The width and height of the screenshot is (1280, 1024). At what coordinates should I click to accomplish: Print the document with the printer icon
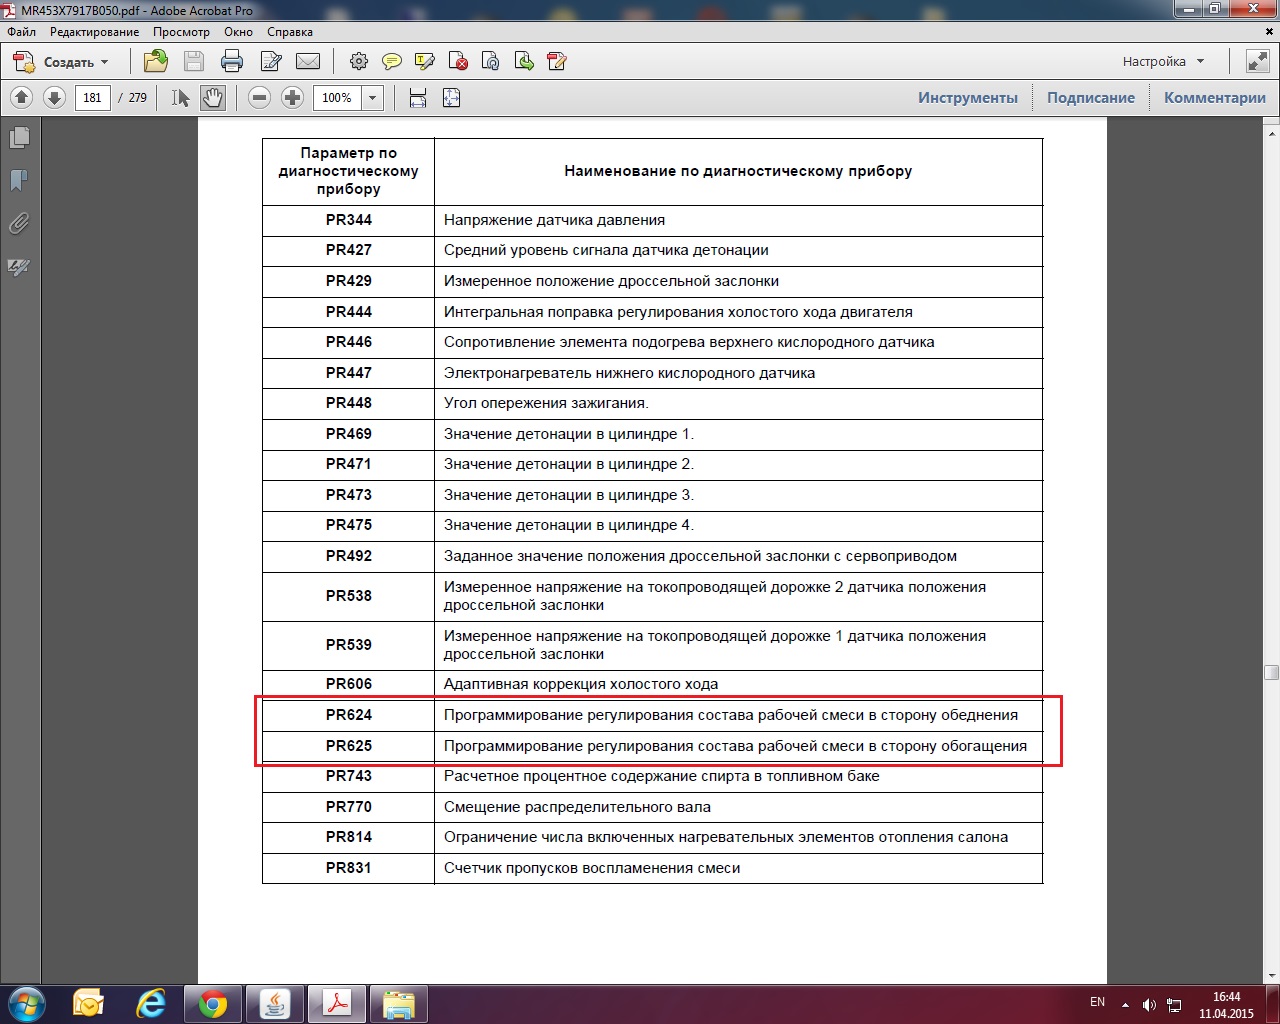coord(232,62)
